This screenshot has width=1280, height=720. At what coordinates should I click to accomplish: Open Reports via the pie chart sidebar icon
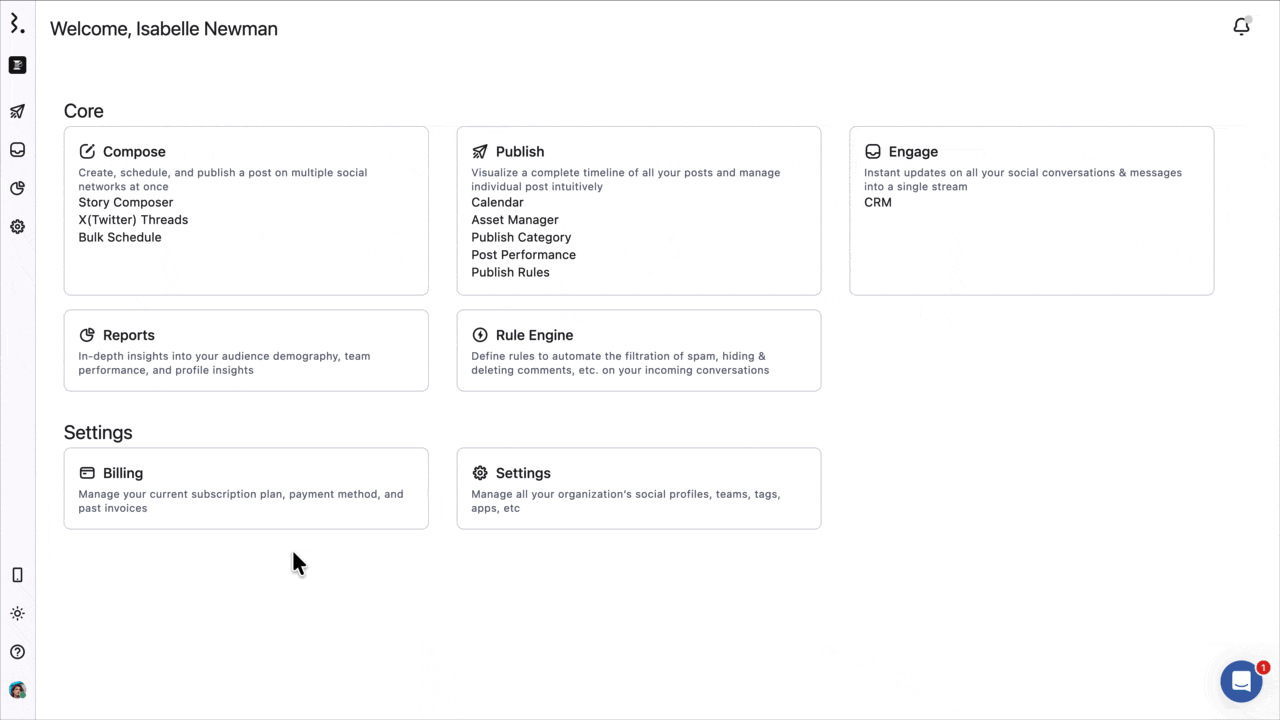click(x=17, y=188)
